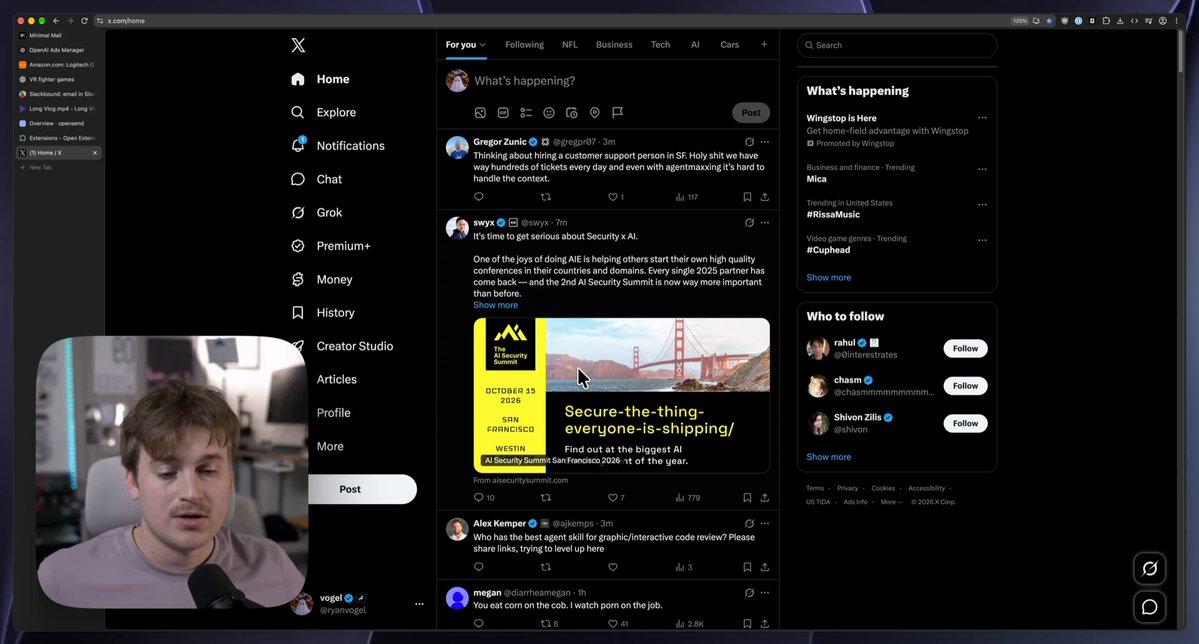Screen dimensions: 1199x644
Task: Add a poll in the composer
Action: click(526, 112)
